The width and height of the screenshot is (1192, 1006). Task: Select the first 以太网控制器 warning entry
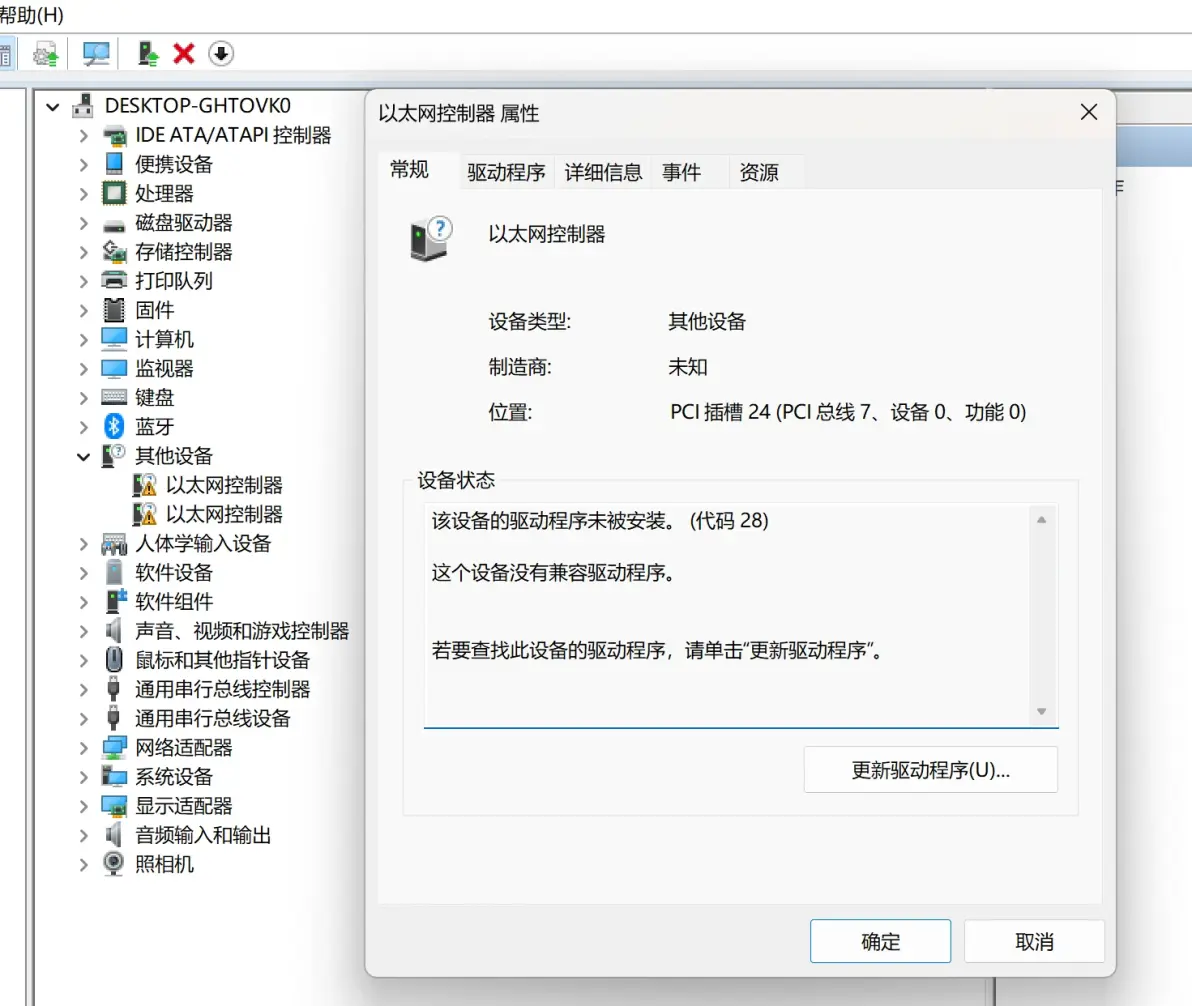click(224, 485)
